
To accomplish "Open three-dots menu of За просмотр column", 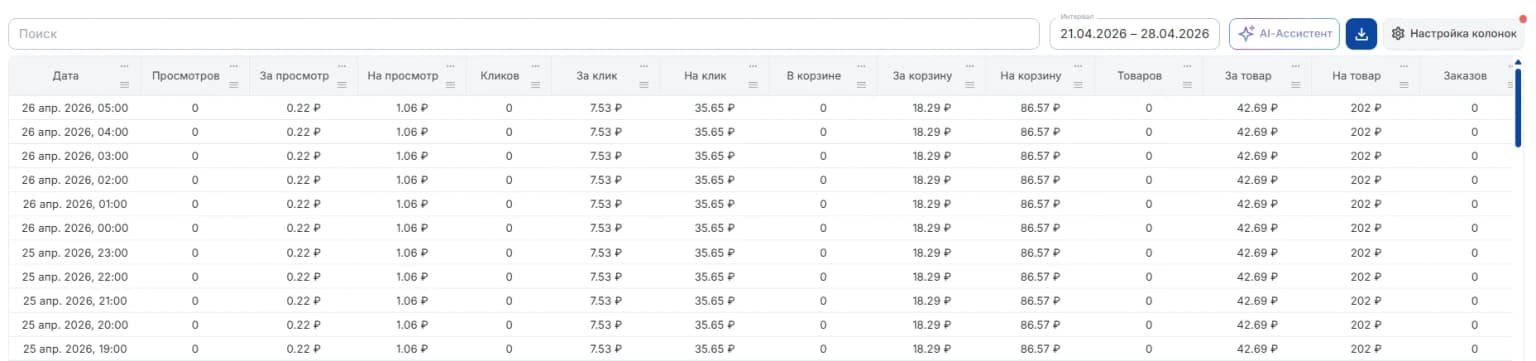I will point(342,66).
